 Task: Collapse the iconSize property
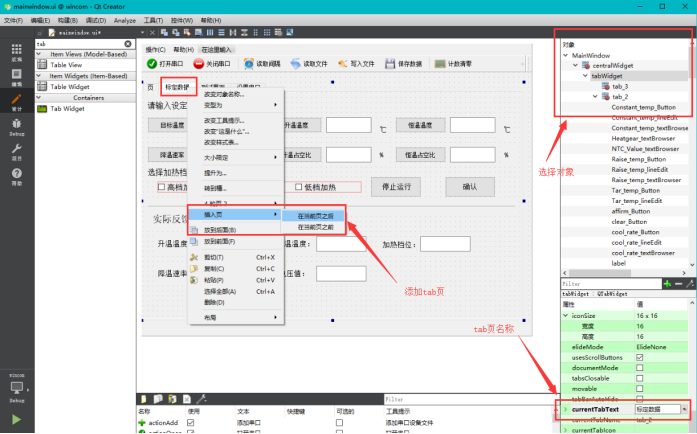tap(565, 315)
